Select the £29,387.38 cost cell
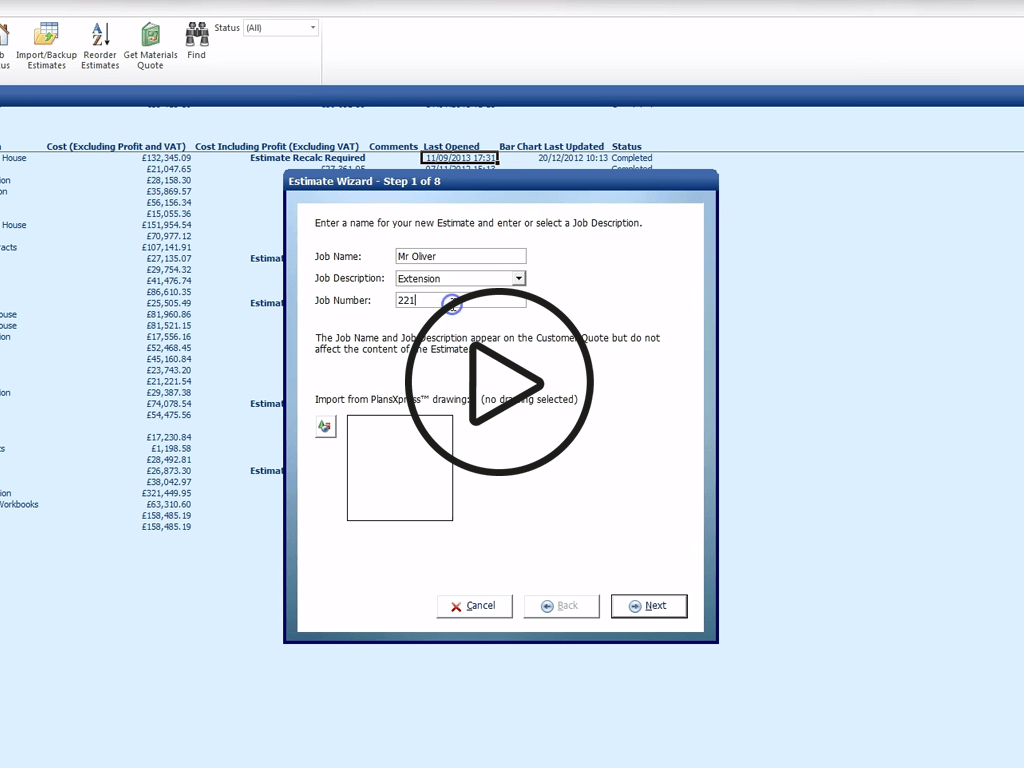Viewport: 1024px width, 768px height. tap(168, 393)
